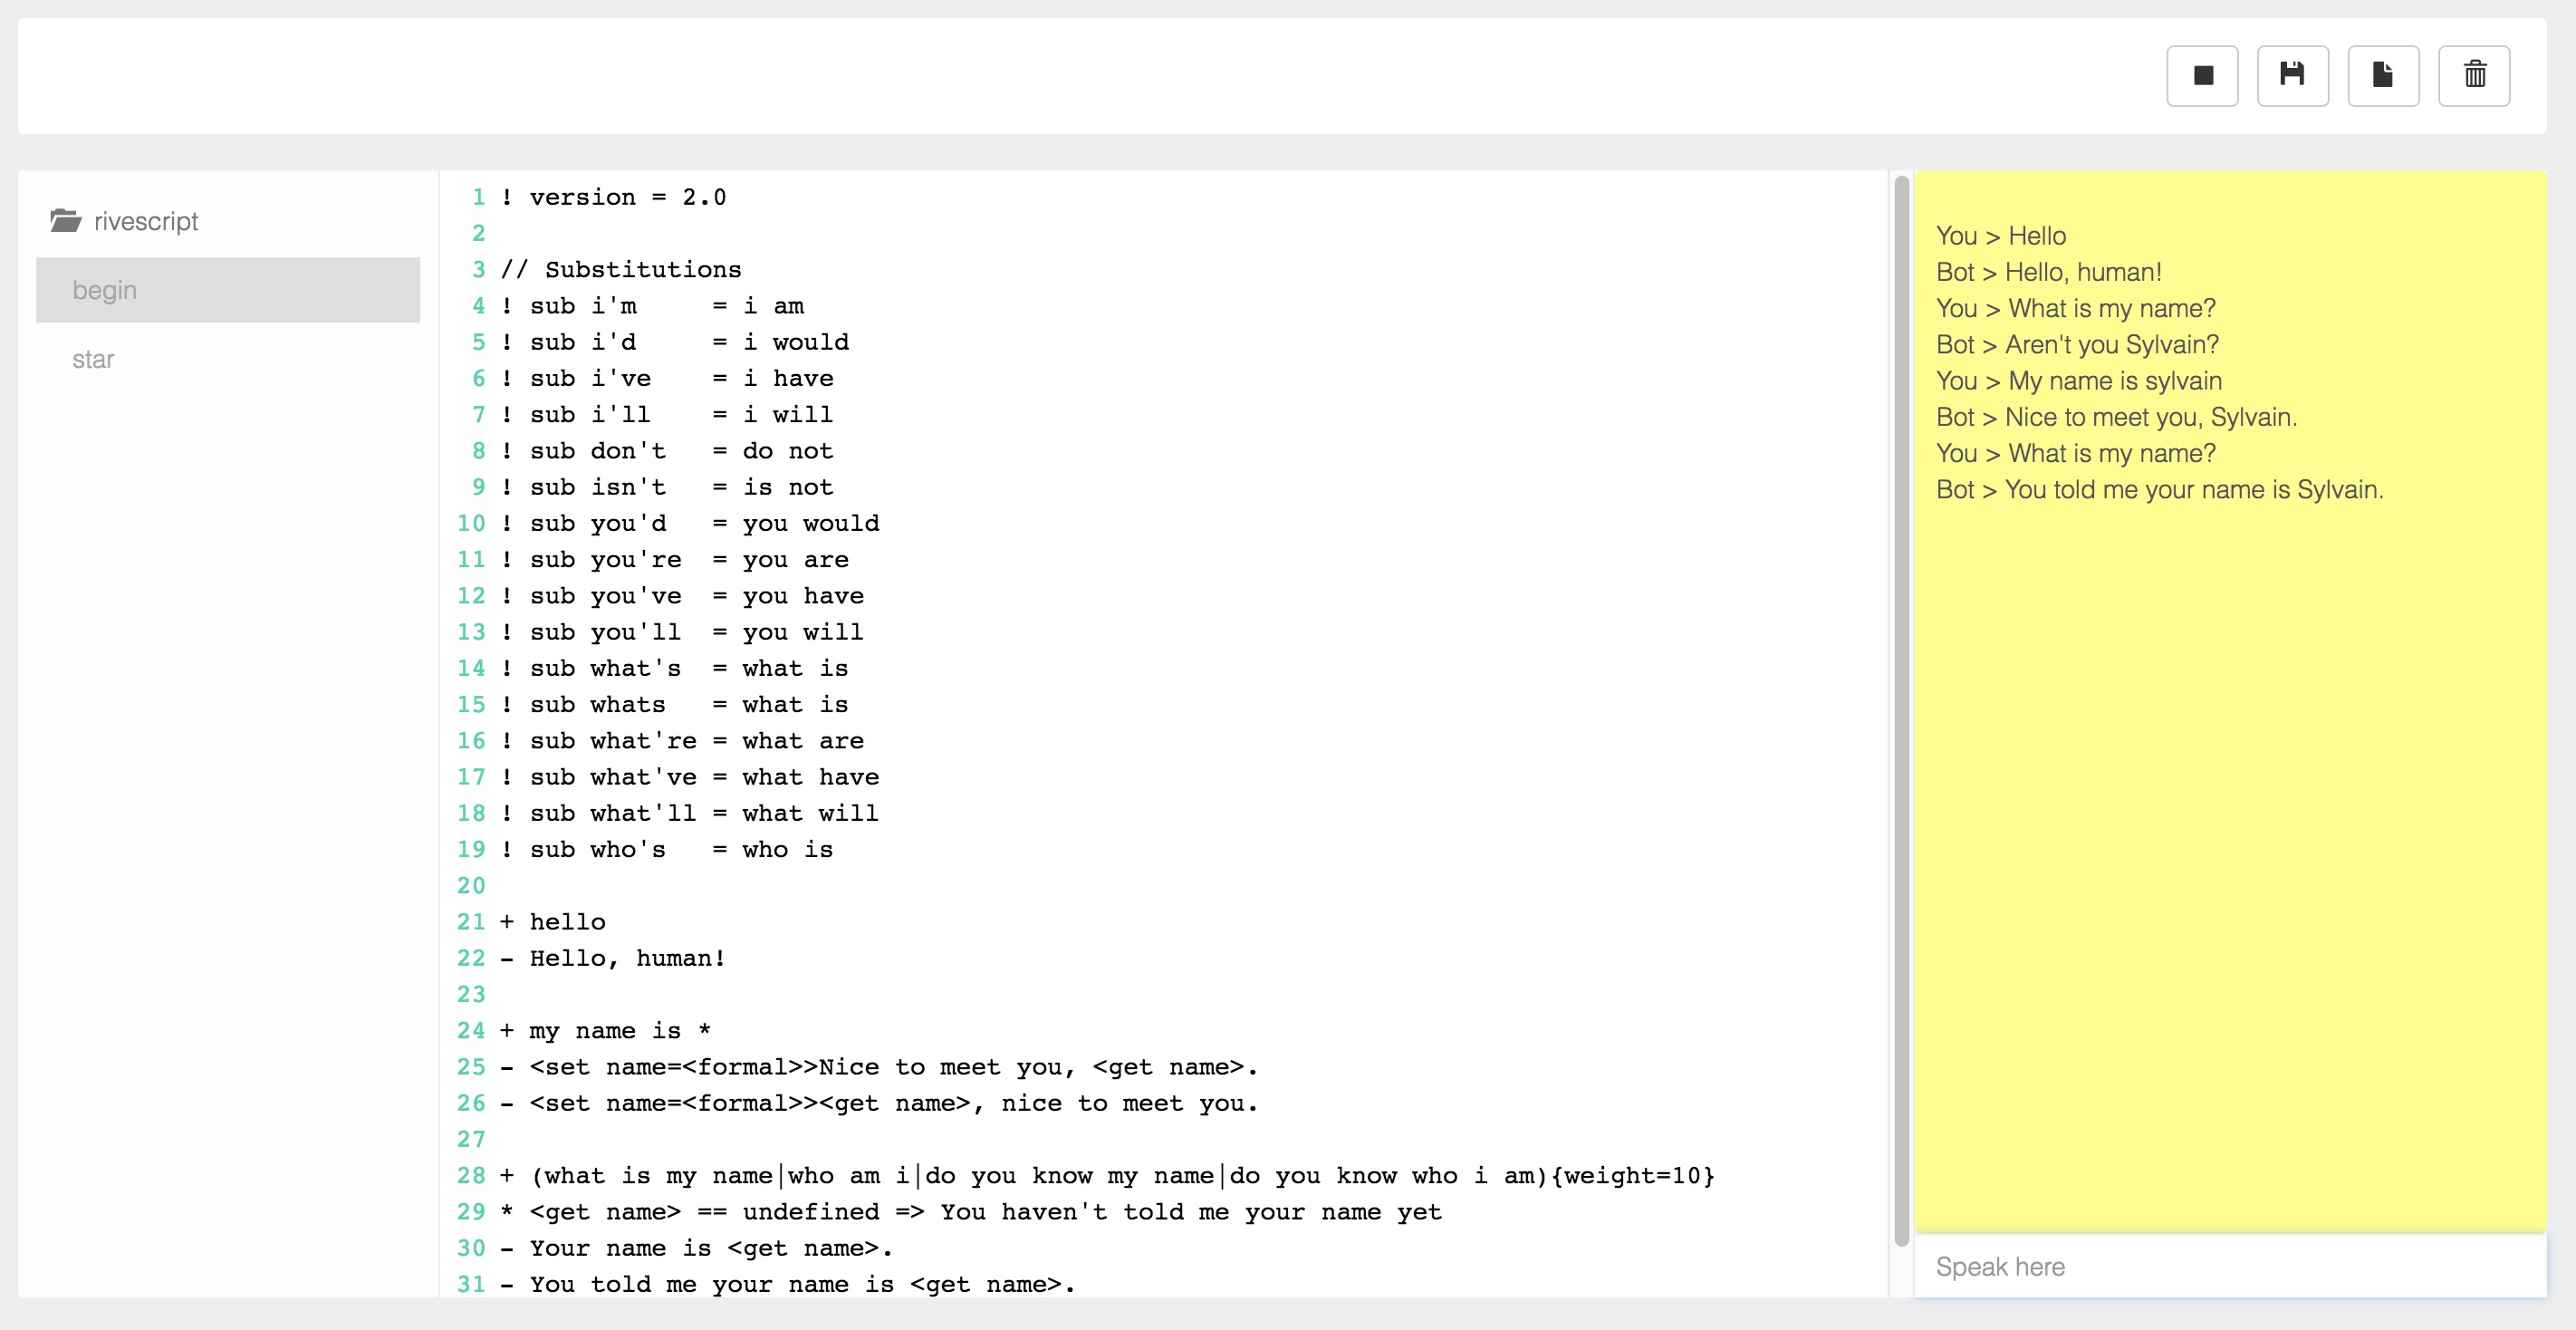This screenshot has width=2576, height=1330.
Task: Save the script with floppy icon
Action: 2292,76
